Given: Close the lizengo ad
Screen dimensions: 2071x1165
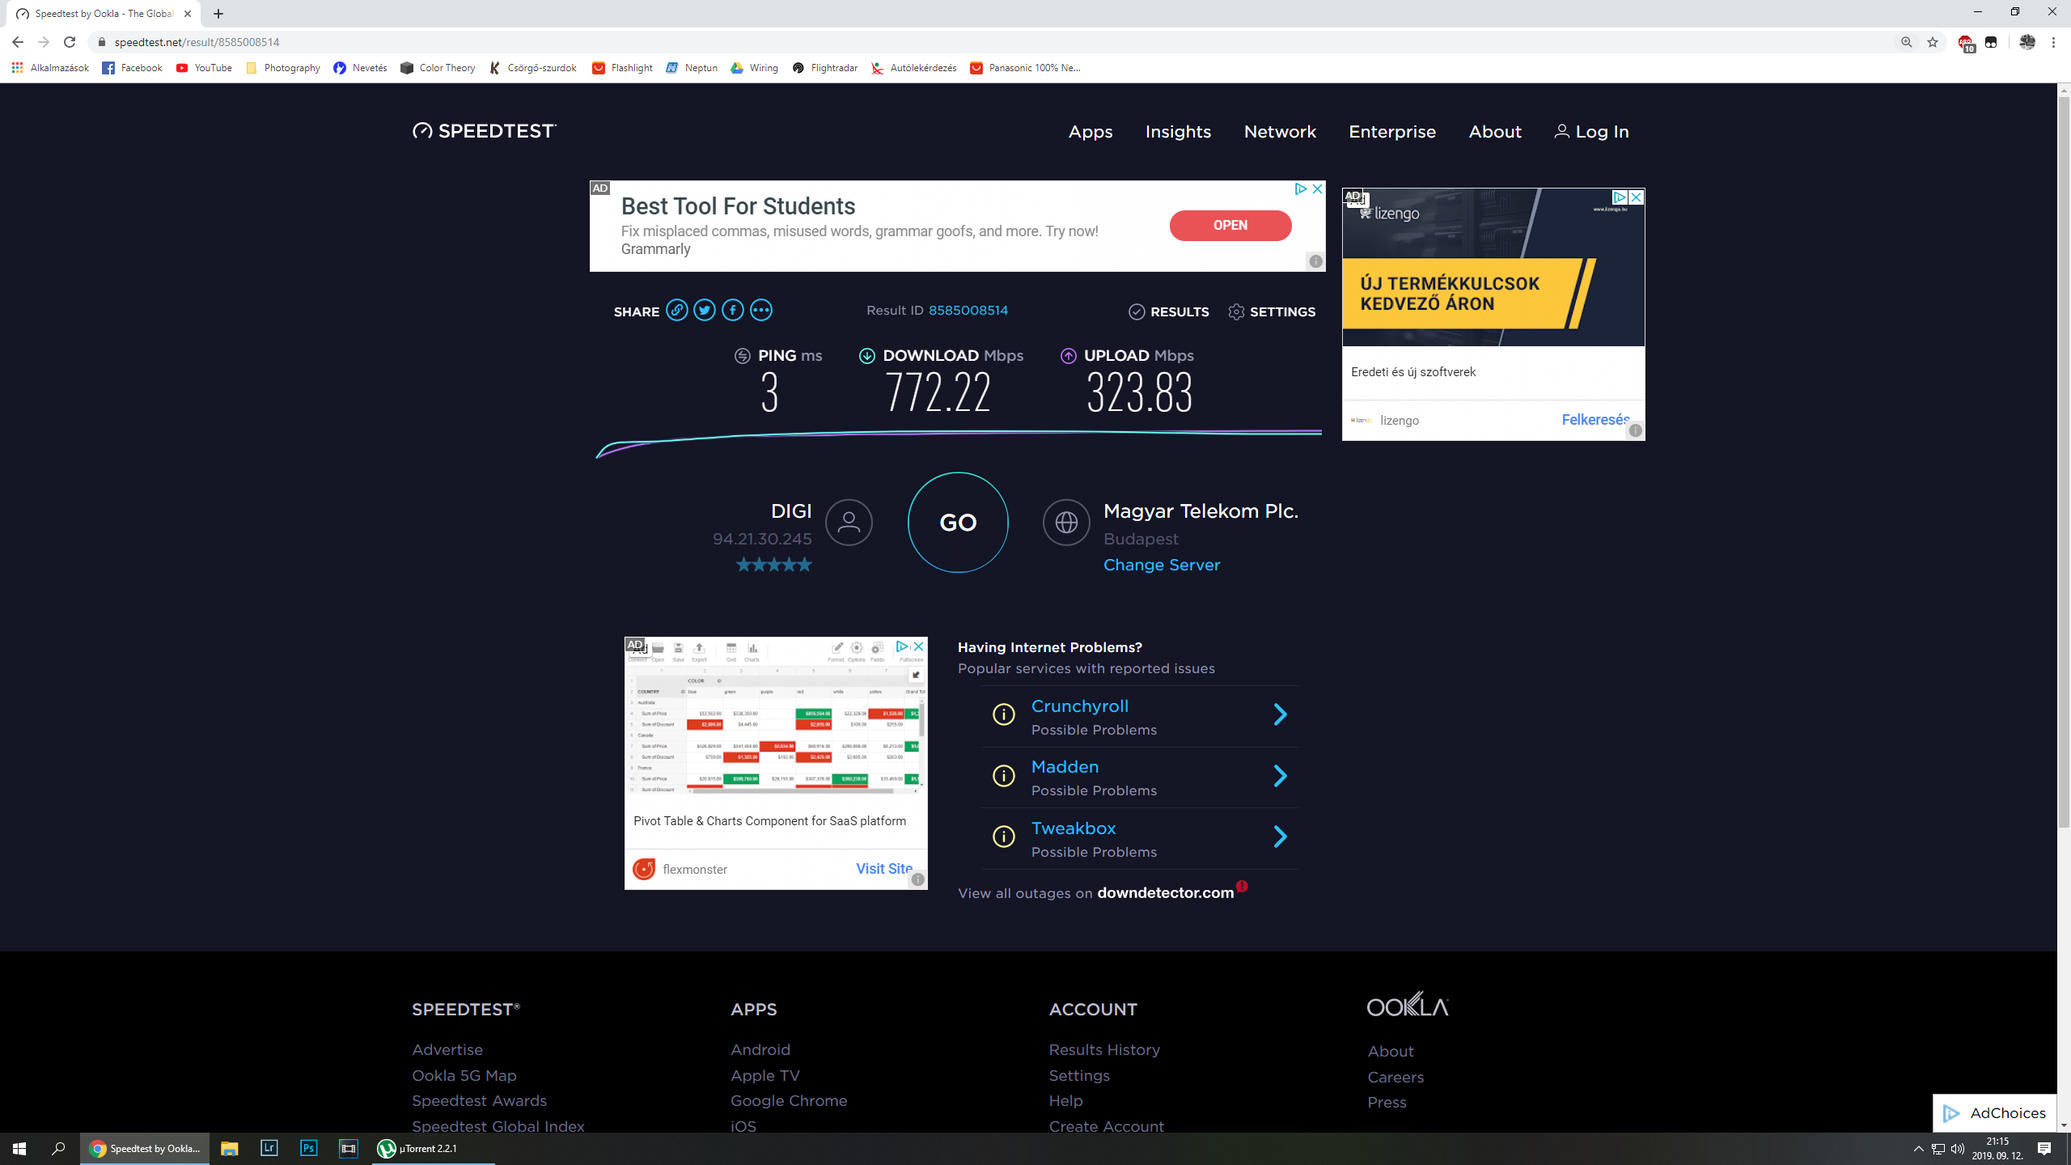Looking at the screenshot, I should 1636,198.
